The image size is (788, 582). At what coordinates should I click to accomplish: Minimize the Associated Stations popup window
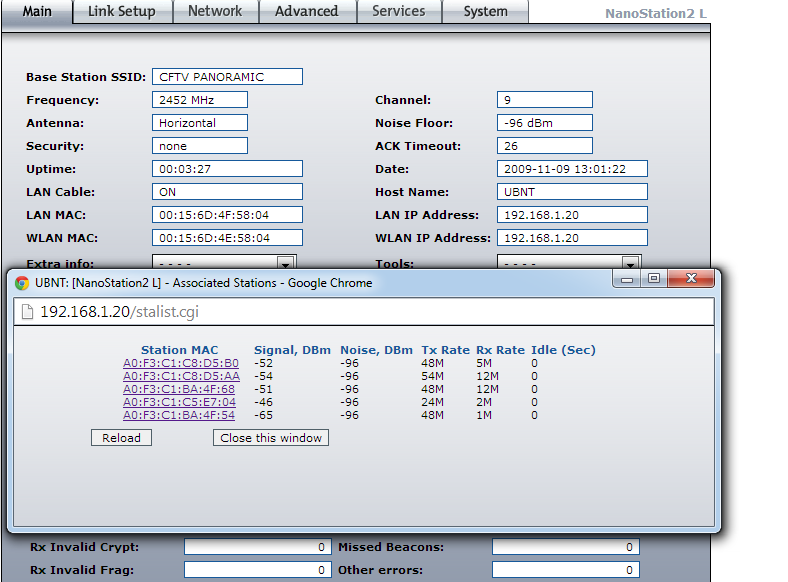[627, 279]
